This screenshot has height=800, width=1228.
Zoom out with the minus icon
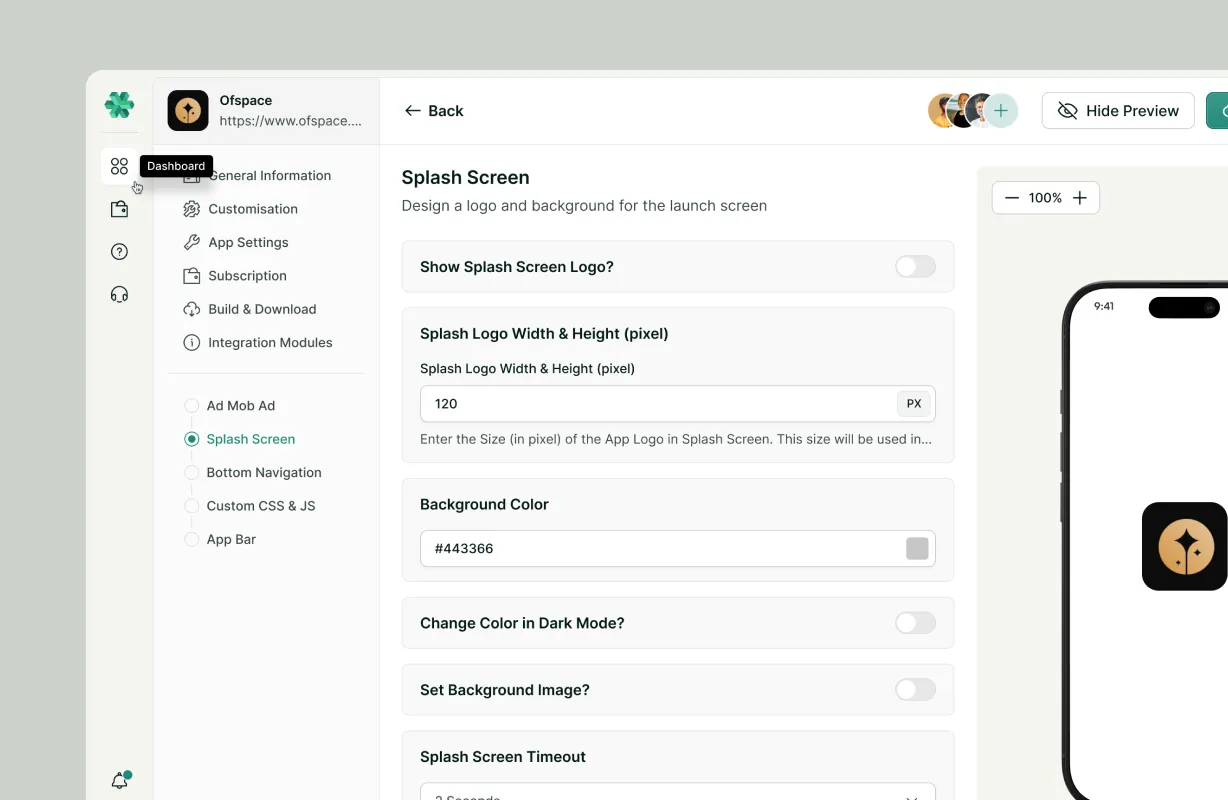(1011, 198)
